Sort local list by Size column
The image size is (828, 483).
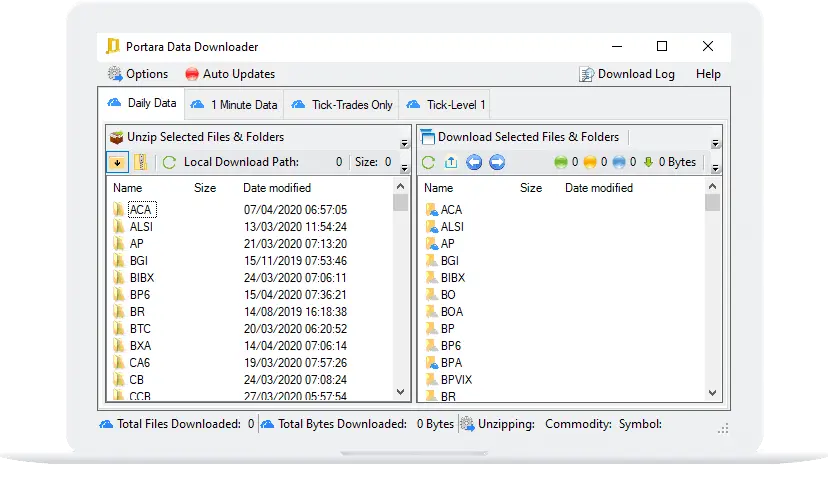205,188
